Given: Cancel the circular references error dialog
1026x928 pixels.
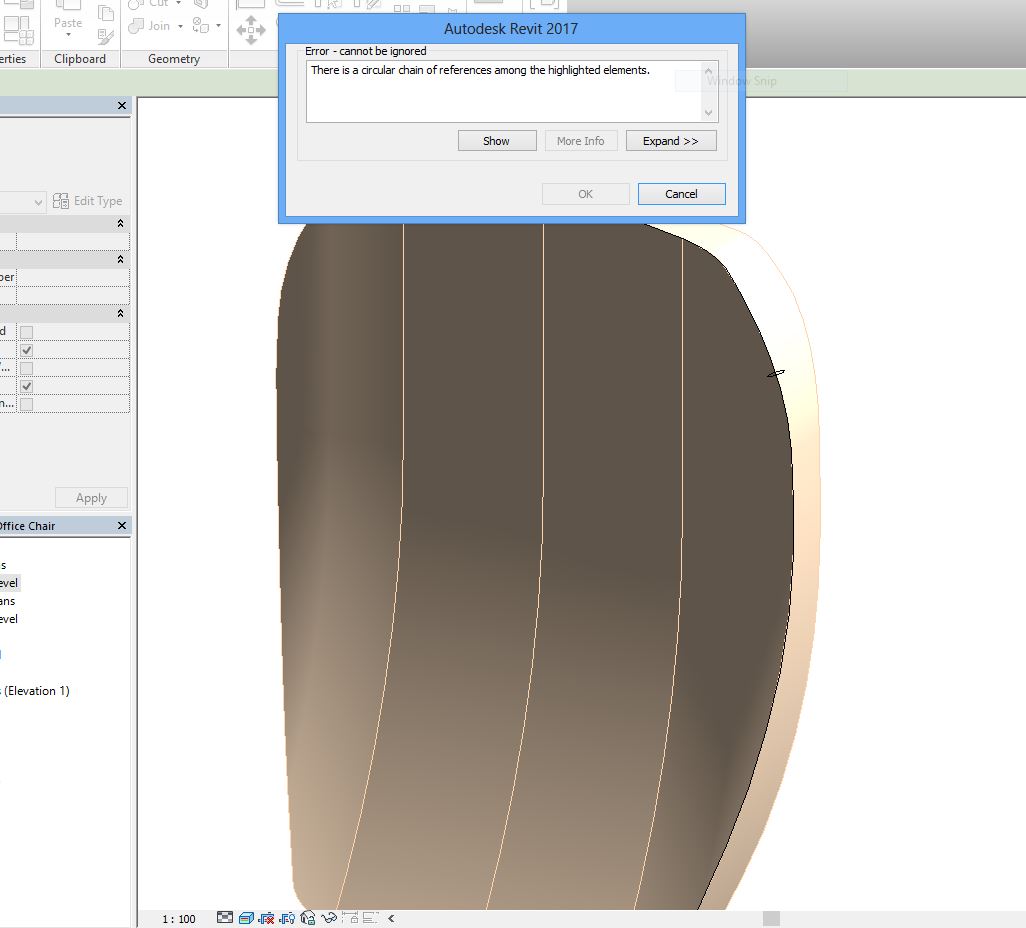Looking at the screenshot, I should pyautogui.click(x=681, y=193).
